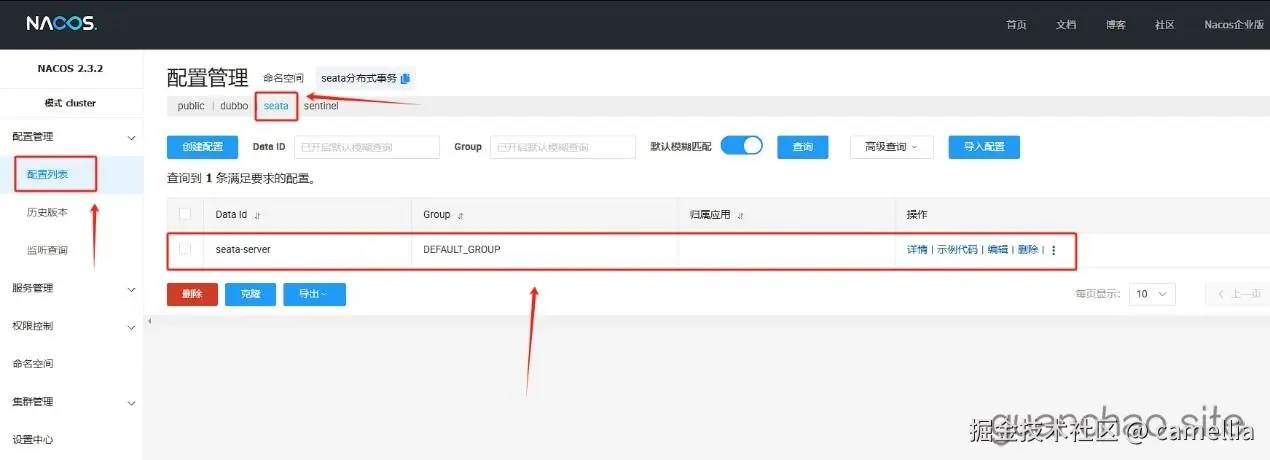Select the sentinel namespace tab
Image resolution: width=1270 pixels, height=460 pixels.
pyautogui.click(x=321, y=106)
